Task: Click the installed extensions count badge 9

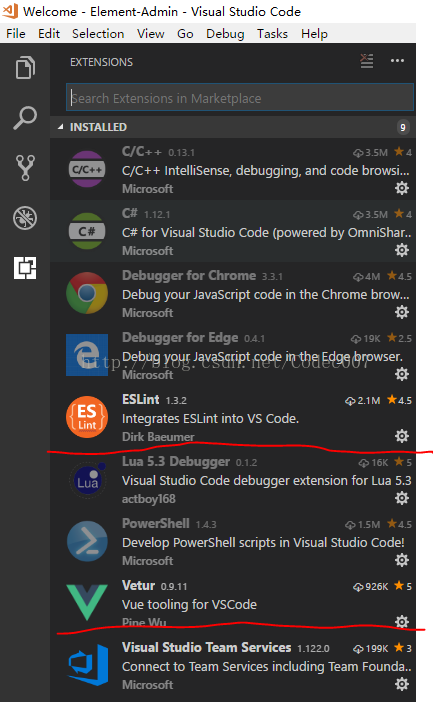Action: pos(403,128)
